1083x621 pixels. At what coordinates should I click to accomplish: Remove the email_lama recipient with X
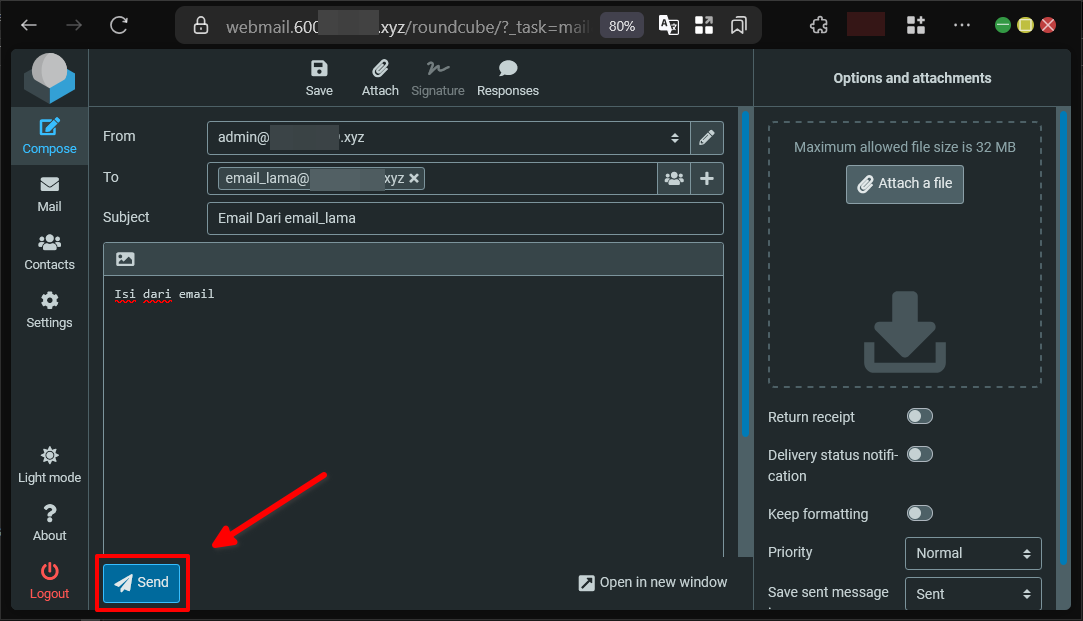tap(414, 178)
